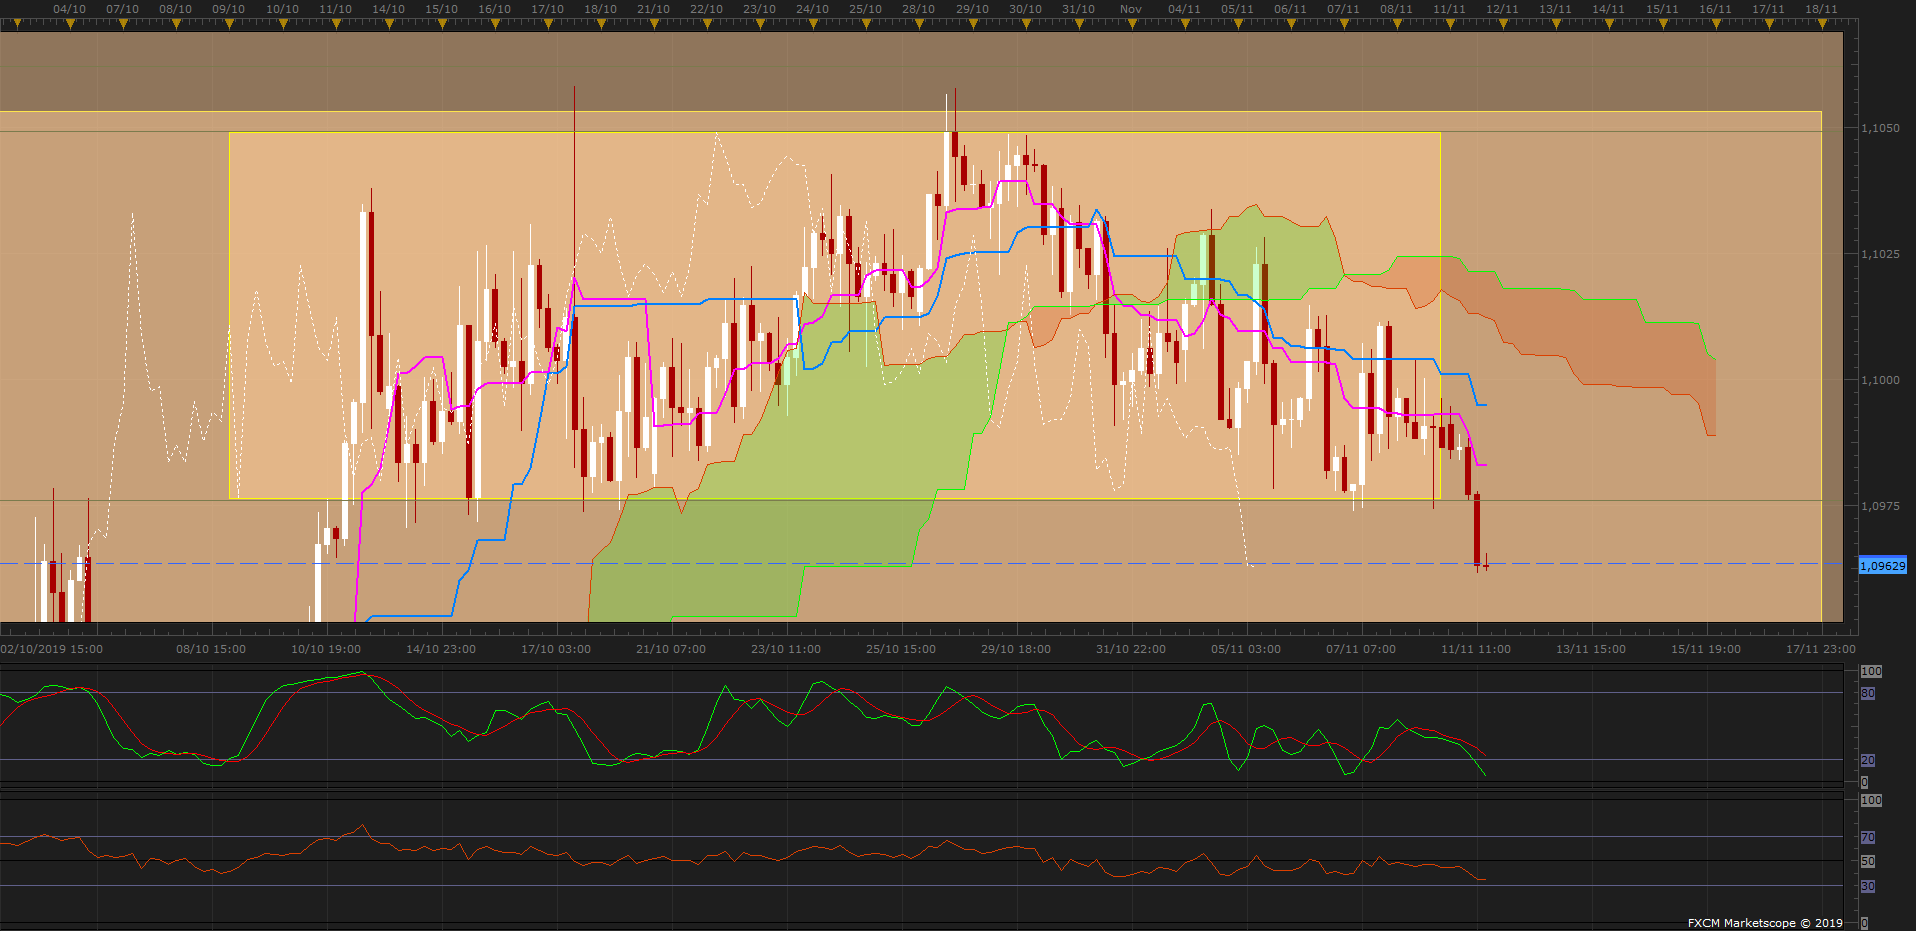Click the current price label 1,09629

1883,566
